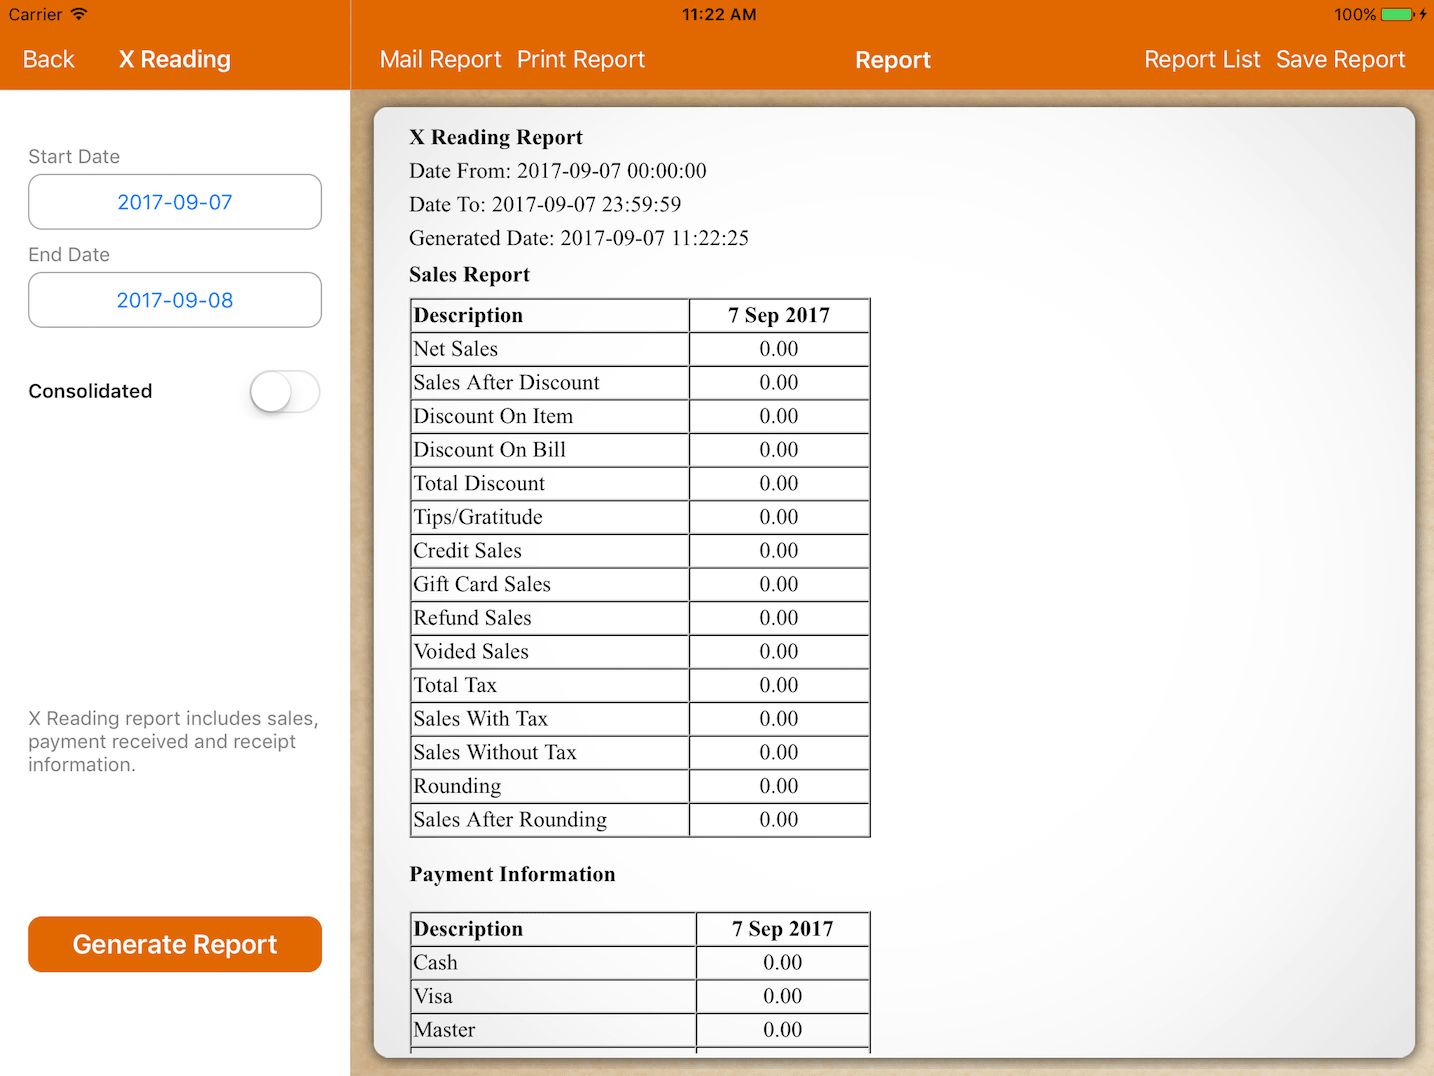Screen dimensions: 1434x1076
Task: Open the End Date picker field
Action: [175, 300]
